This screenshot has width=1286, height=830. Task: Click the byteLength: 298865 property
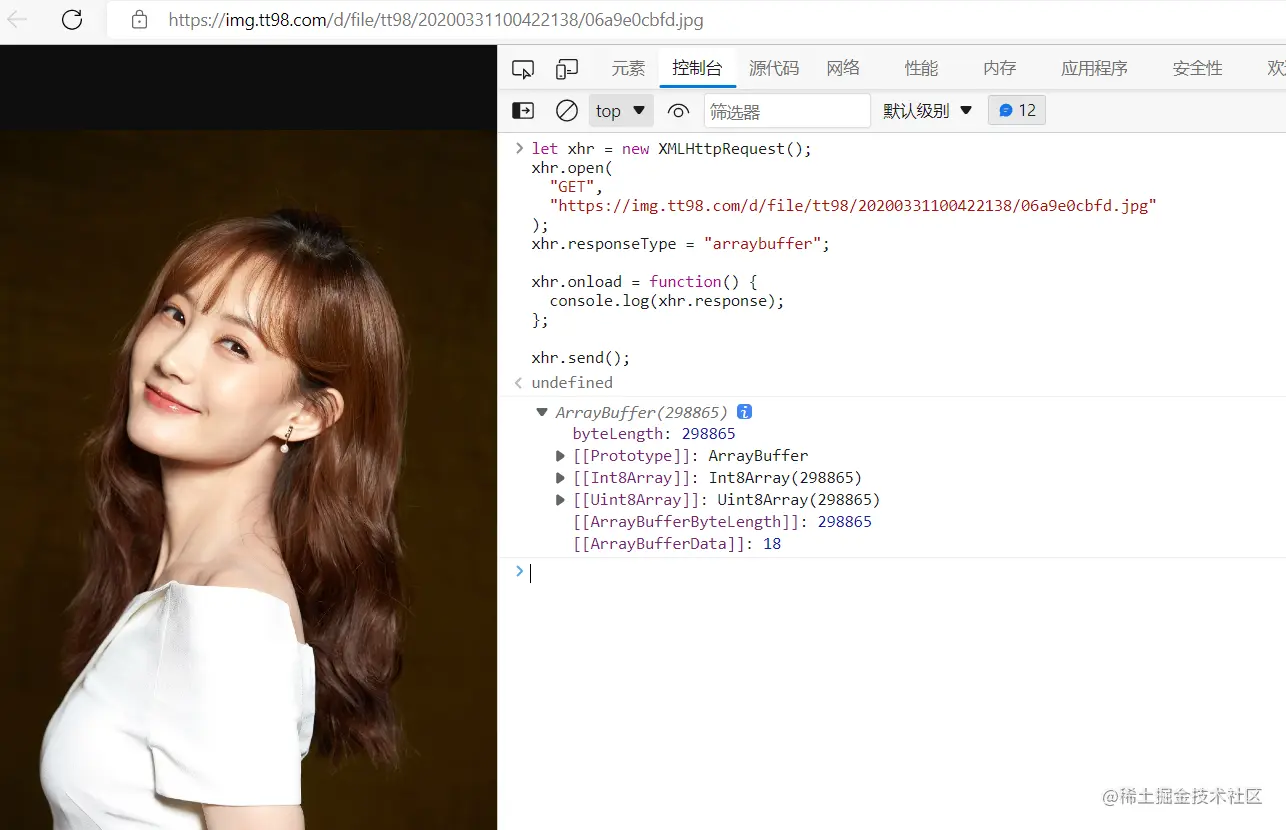coord(654,434)
